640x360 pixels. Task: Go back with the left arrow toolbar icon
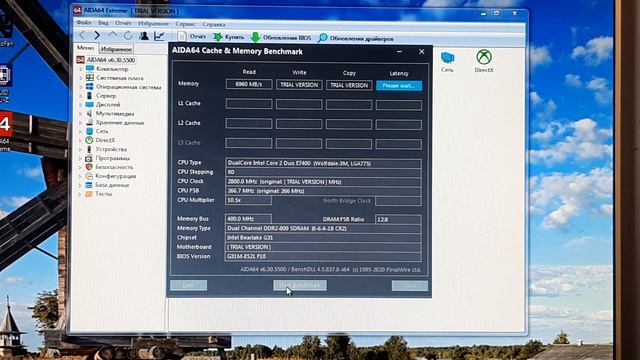82,36
